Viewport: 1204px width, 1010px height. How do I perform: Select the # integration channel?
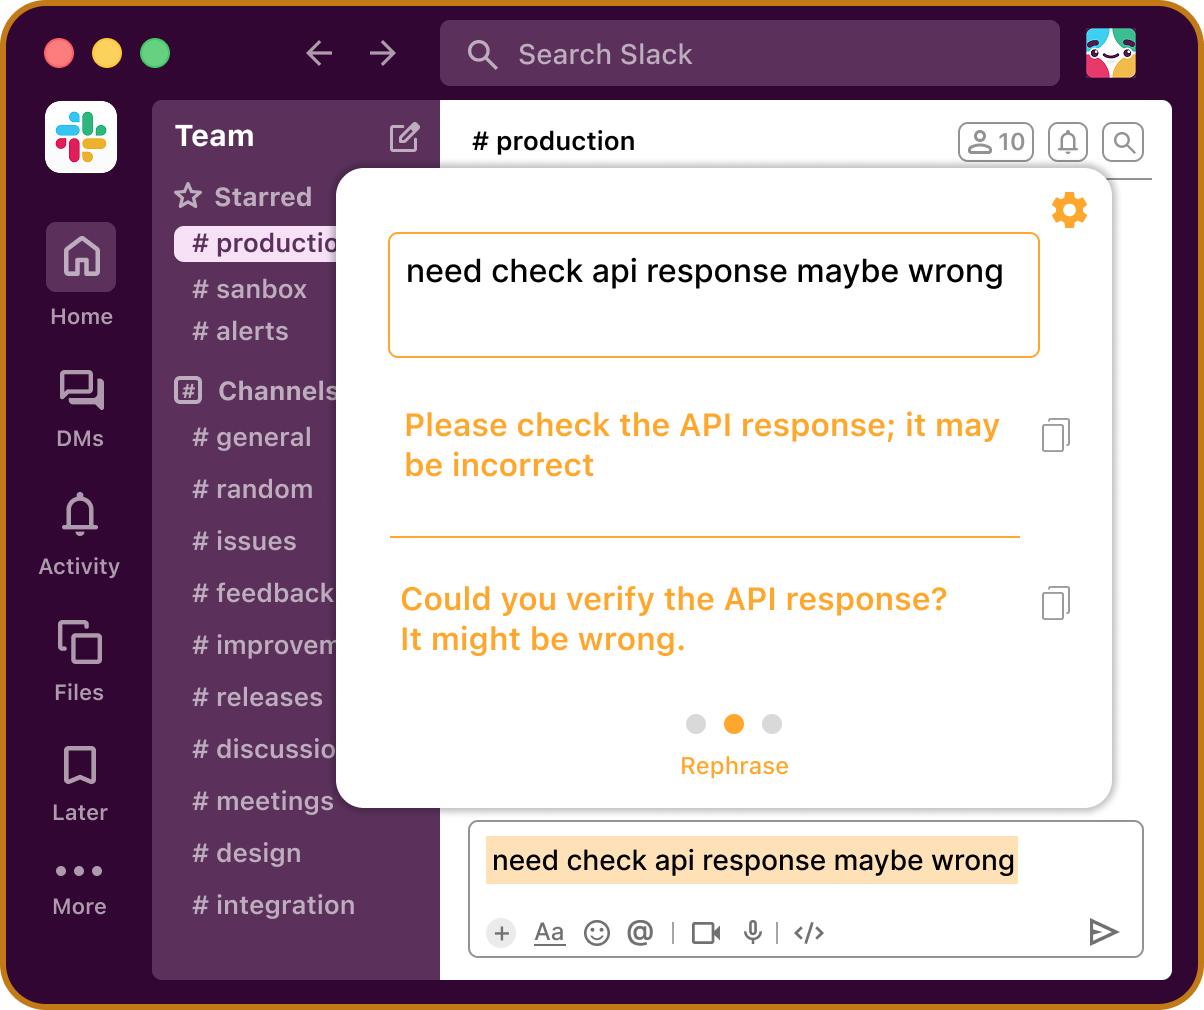point(274,905)
